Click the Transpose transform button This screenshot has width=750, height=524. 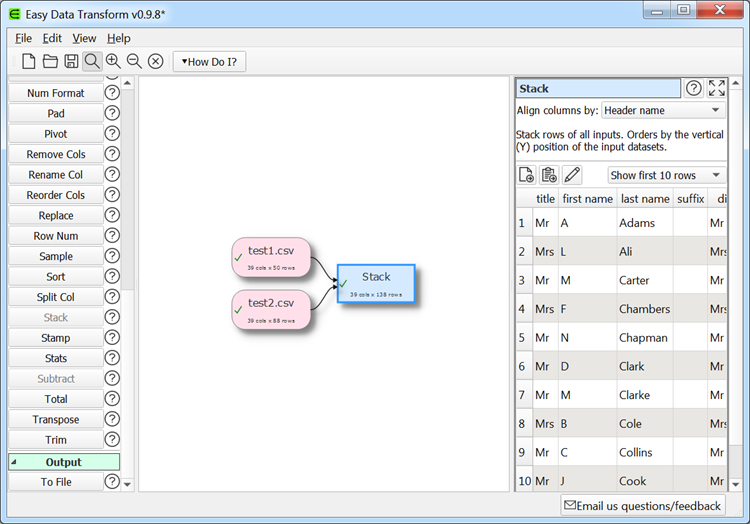pos(56,420)
